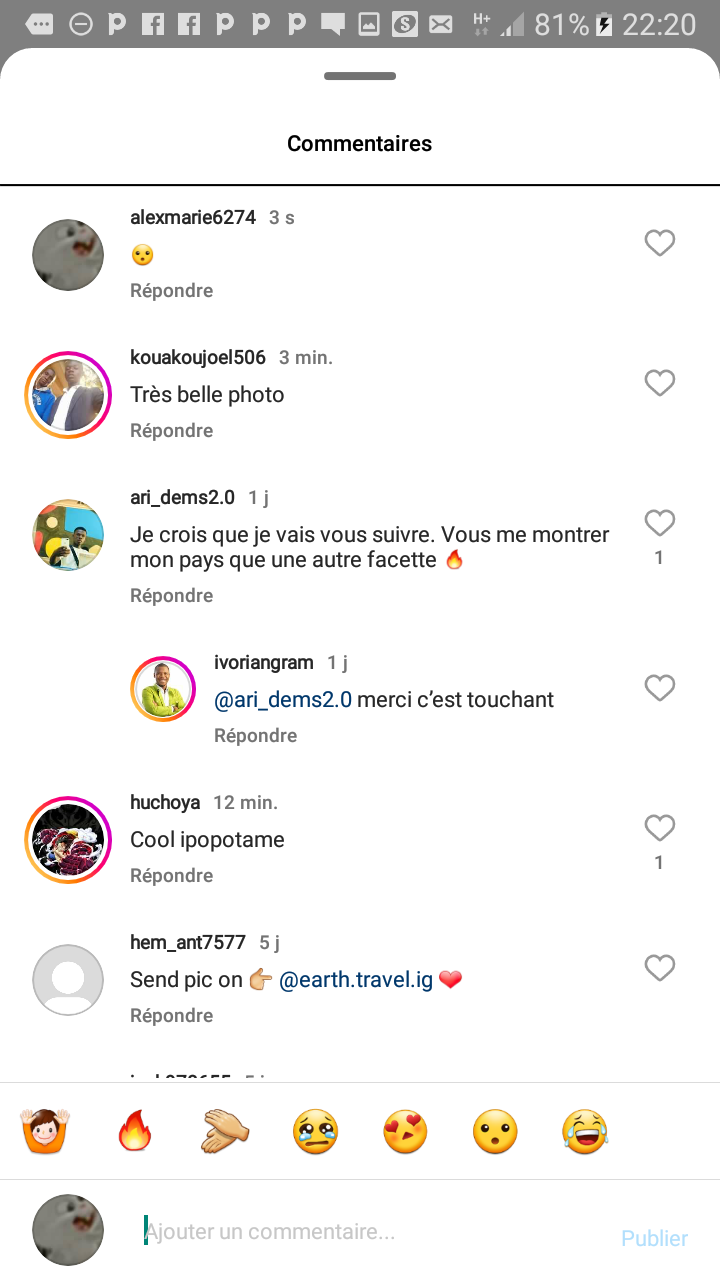
Task: Open the @earth.travel.ig mention link
Action: pos(355,980)
